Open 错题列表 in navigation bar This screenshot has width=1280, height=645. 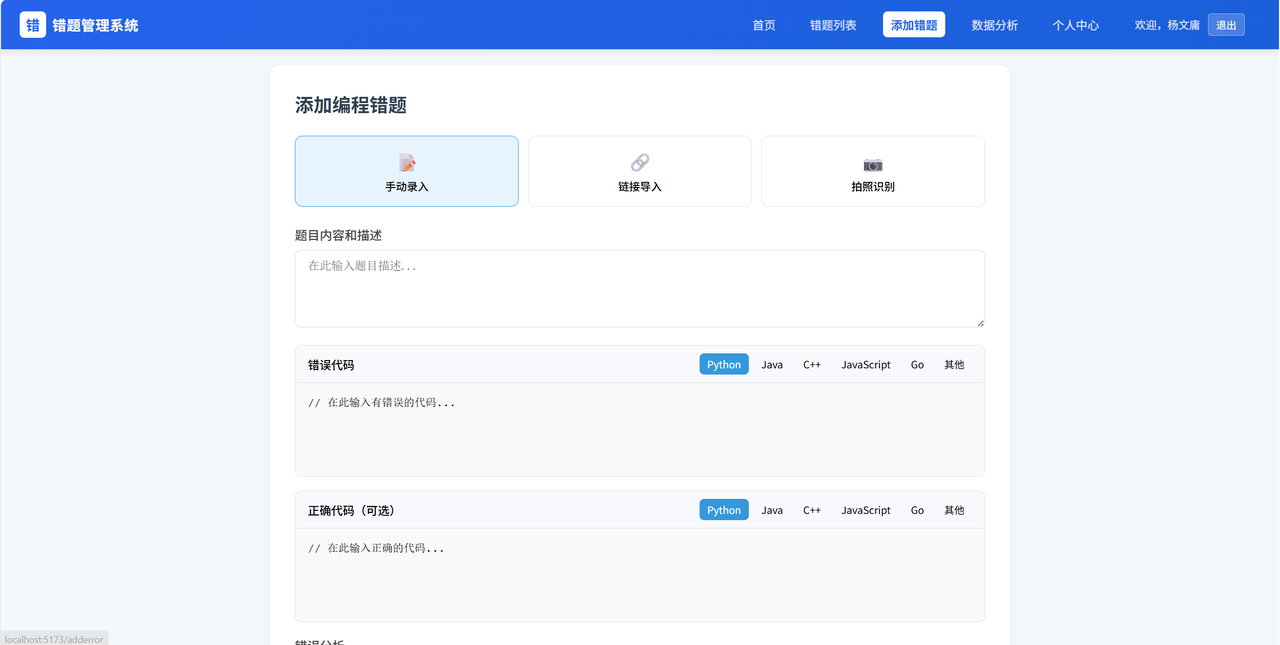coord(833,25)
